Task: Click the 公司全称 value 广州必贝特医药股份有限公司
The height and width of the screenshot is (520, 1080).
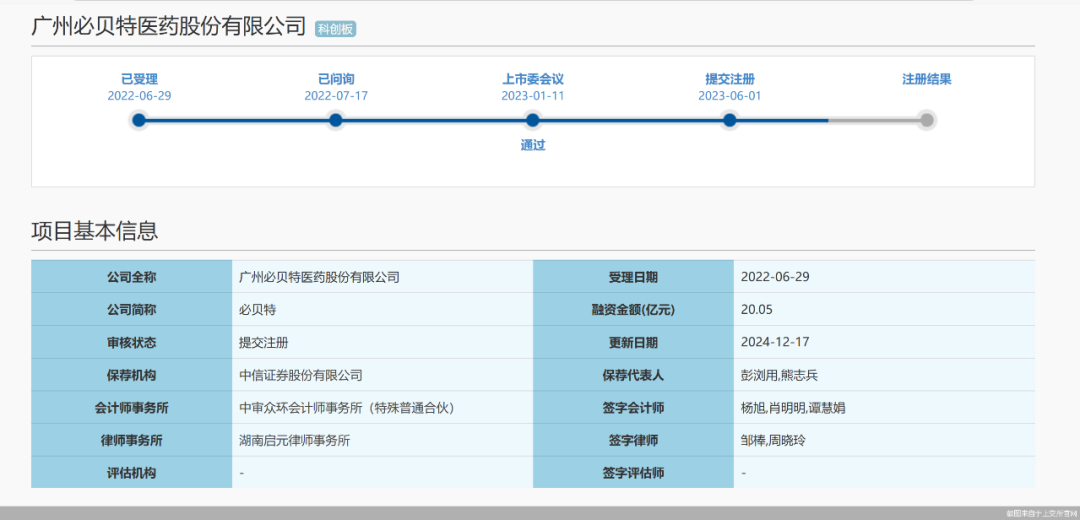Action: (x=319, y=278)
